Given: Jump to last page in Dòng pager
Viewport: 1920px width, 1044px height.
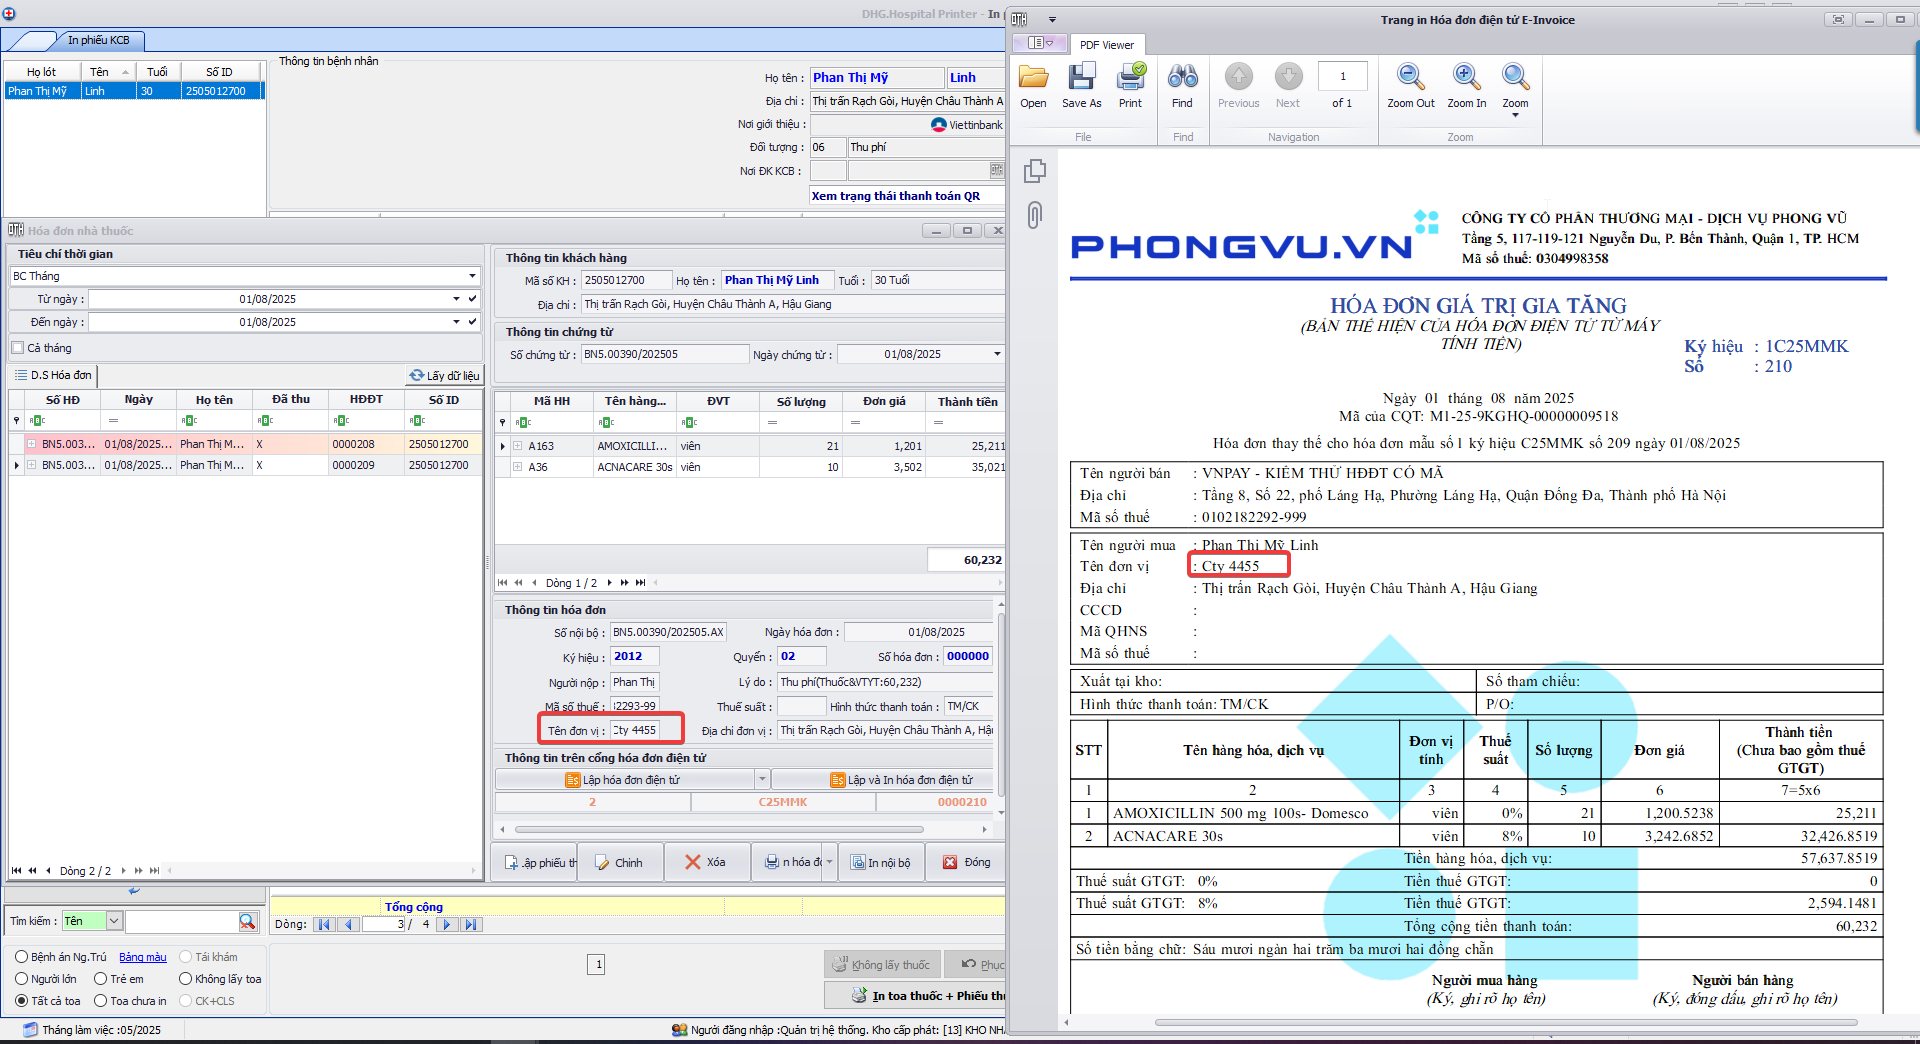Looking at the screenshot, I should 471,925.
